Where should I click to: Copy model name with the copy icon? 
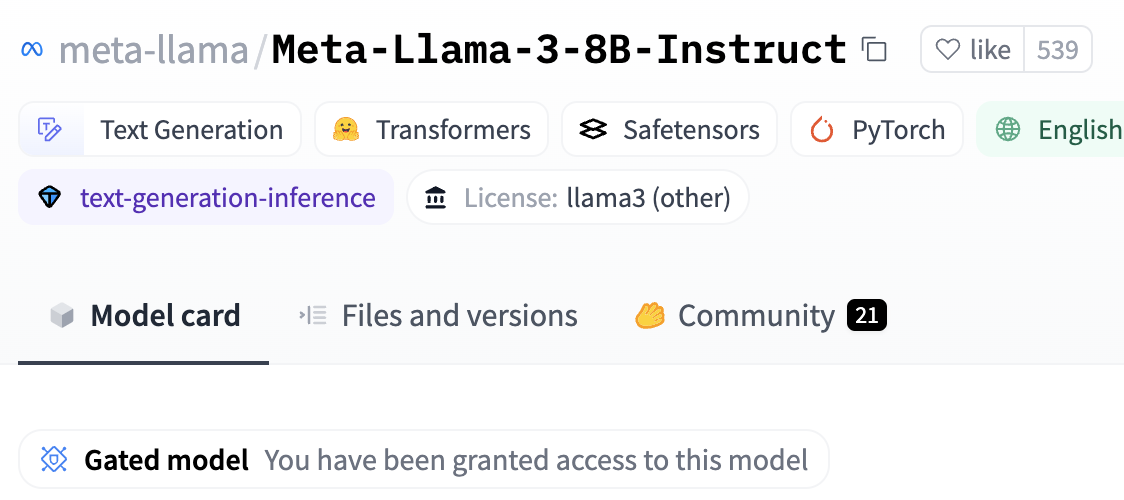(875, 49)
